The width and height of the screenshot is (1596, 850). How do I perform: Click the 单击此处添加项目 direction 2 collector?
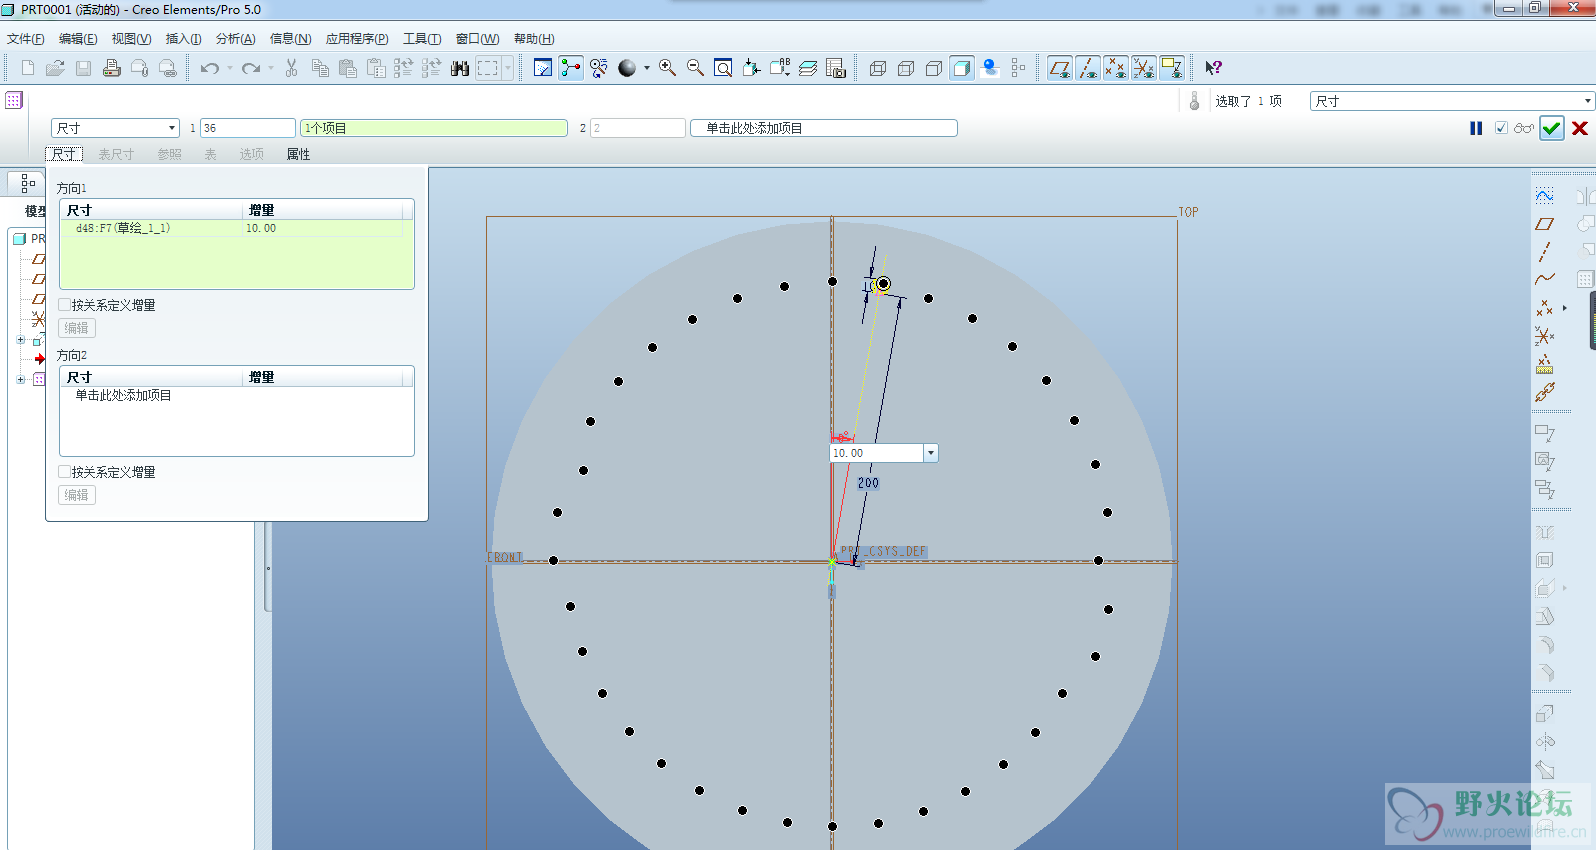click(824, 128)
